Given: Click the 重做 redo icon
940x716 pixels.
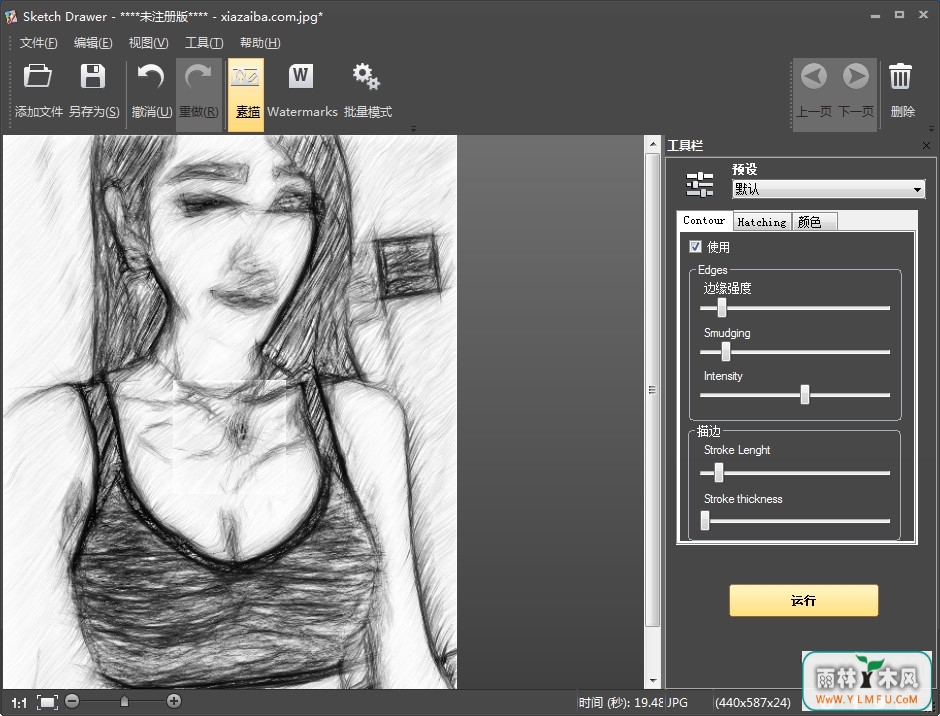Looking at the screenshot, I should click(x=198, y=77).
